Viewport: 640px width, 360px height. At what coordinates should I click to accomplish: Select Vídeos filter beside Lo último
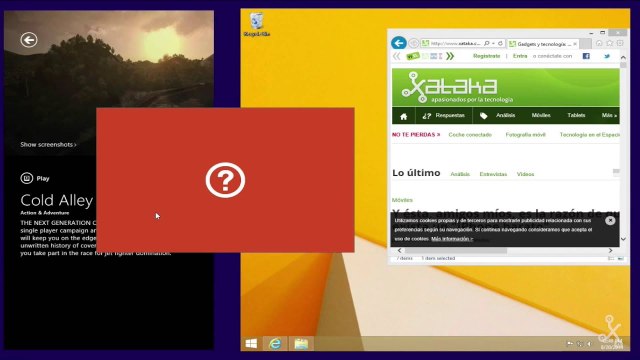(x=525, y=174)
